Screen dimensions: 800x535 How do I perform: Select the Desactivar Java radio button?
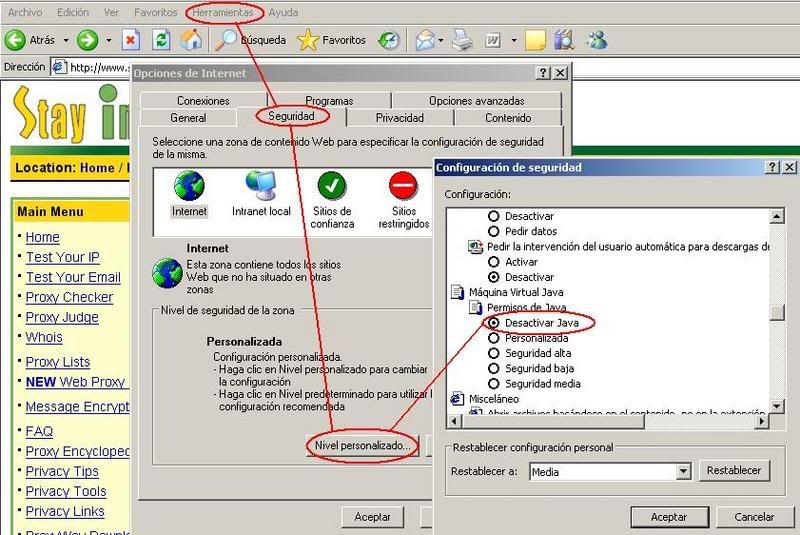492,323
